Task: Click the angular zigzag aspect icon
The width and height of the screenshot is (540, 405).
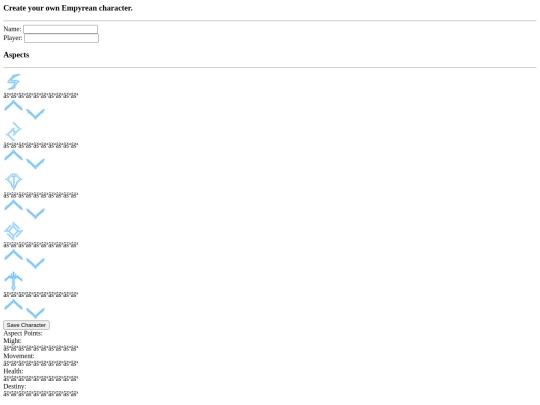Action: [13, 131]
